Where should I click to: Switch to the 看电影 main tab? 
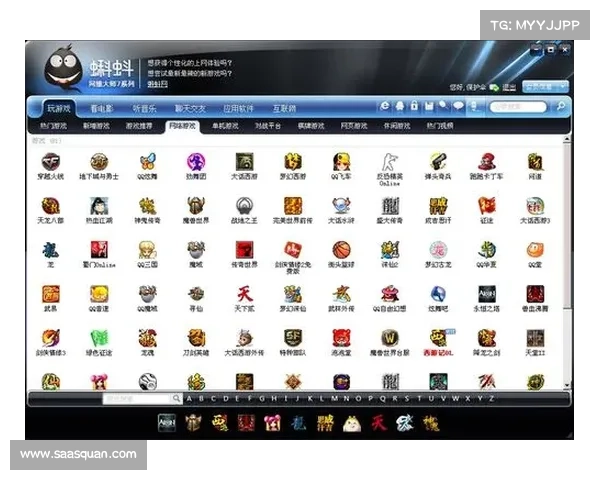[x=102, y=109]
